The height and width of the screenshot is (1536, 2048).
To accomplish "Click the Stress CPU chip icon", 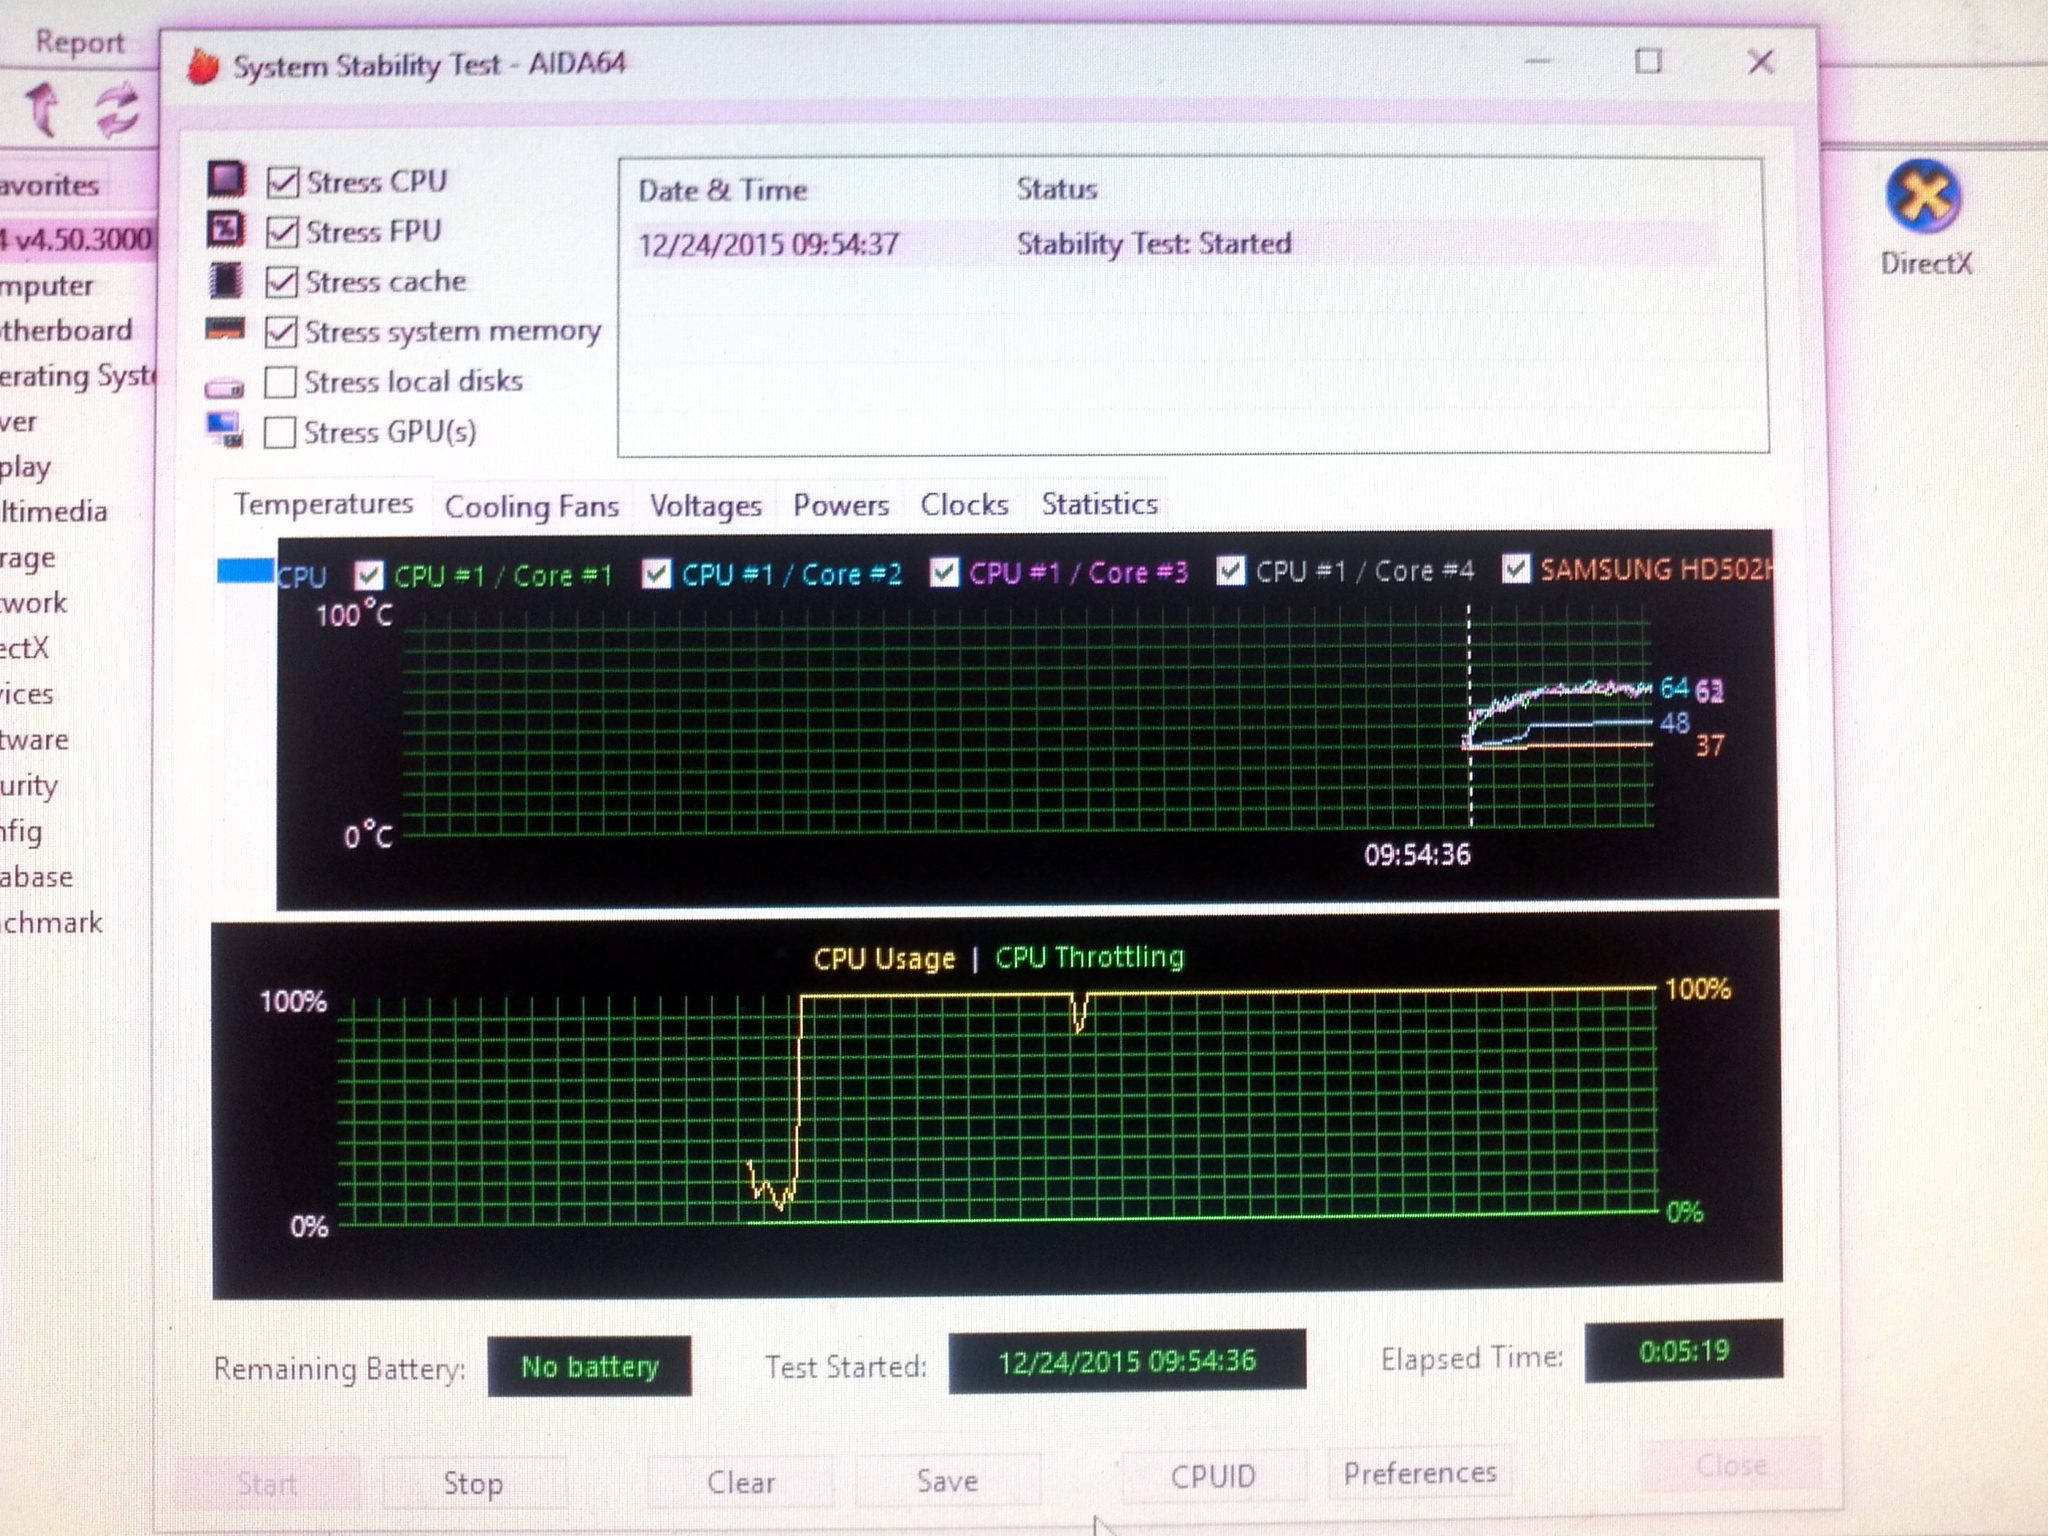I will (x=226, y=180).
